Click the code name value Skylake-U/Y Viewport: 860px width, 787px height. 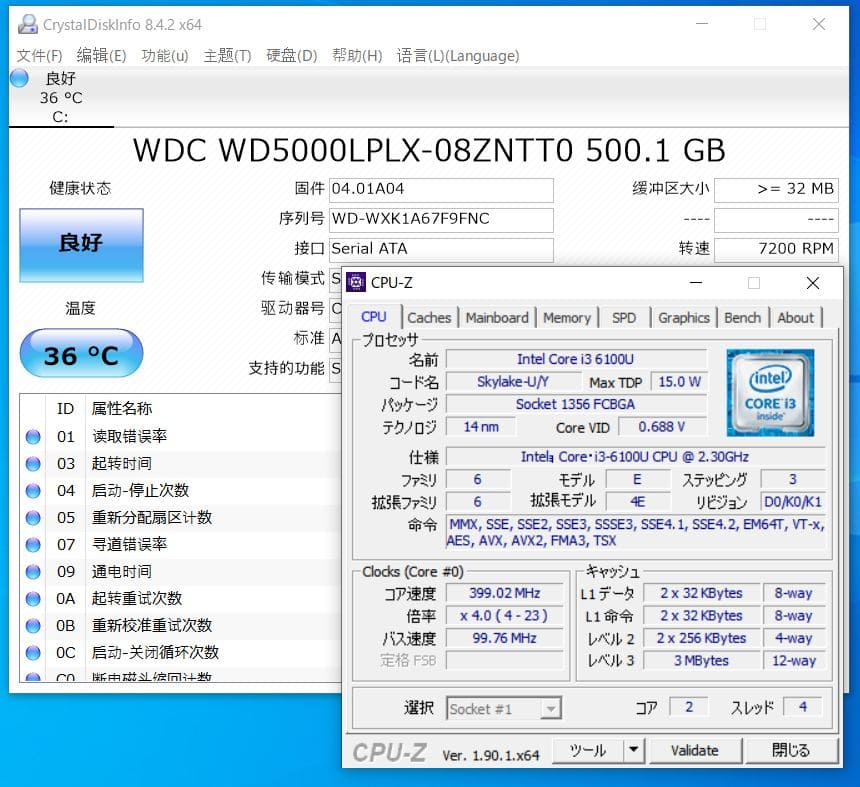[513, 382]
